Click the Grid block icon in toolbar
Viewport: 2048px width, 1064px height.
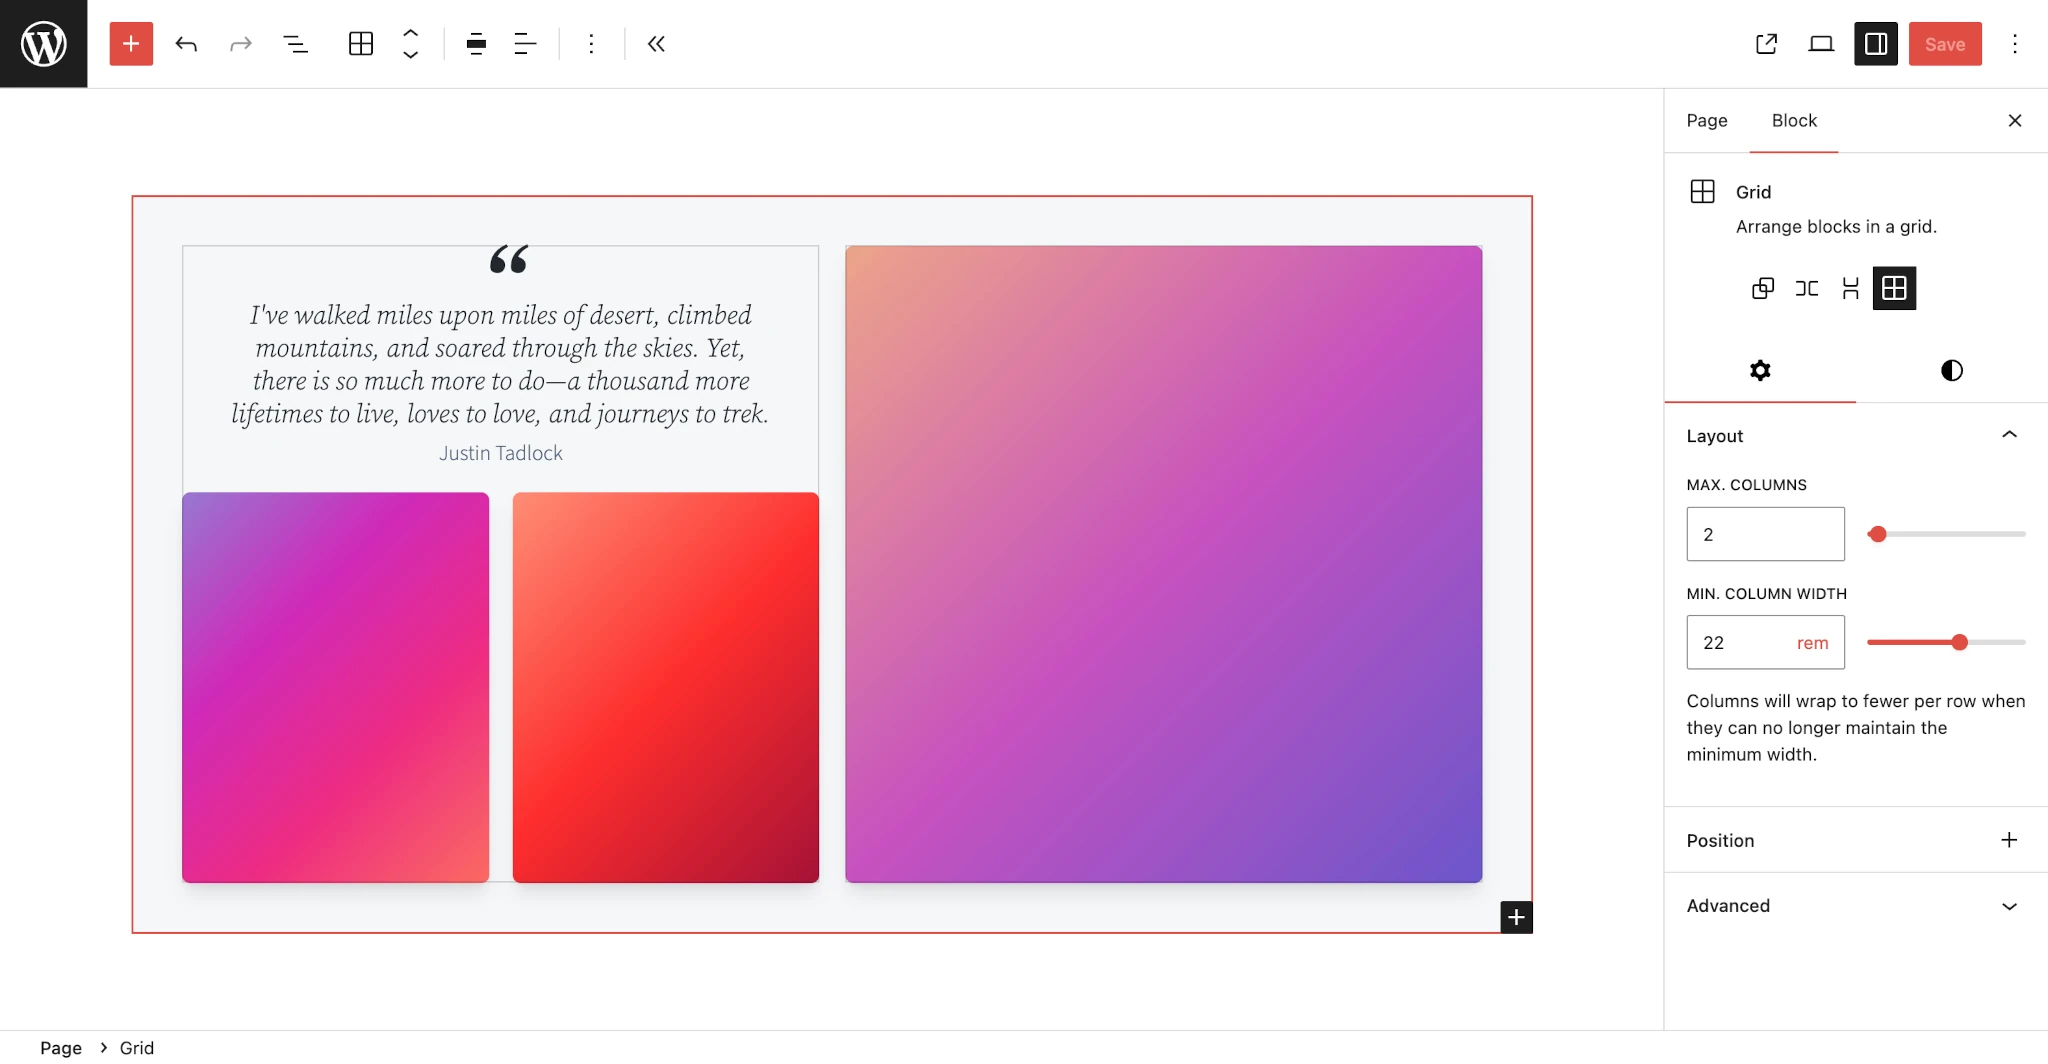(x=361, y=44)
